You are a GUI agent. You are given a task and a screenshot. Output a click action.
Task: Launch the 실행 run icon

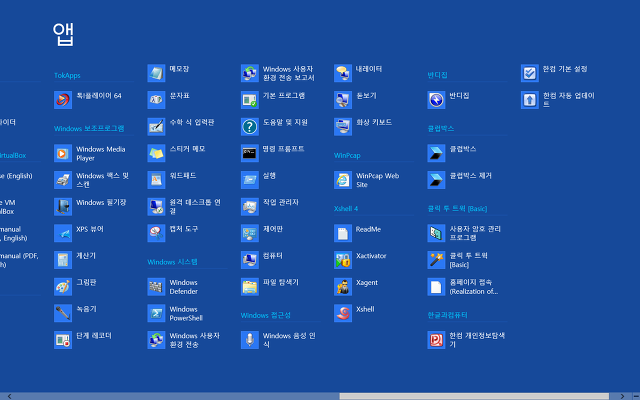coord(250,180)
